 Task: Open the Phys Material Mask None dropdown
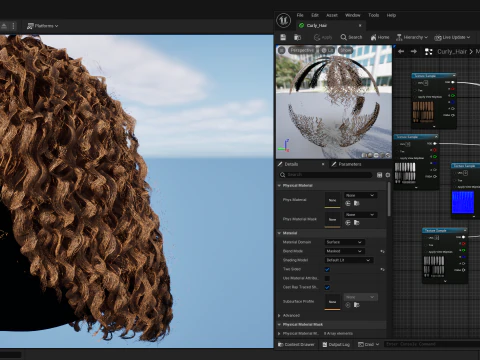[360, 215]
